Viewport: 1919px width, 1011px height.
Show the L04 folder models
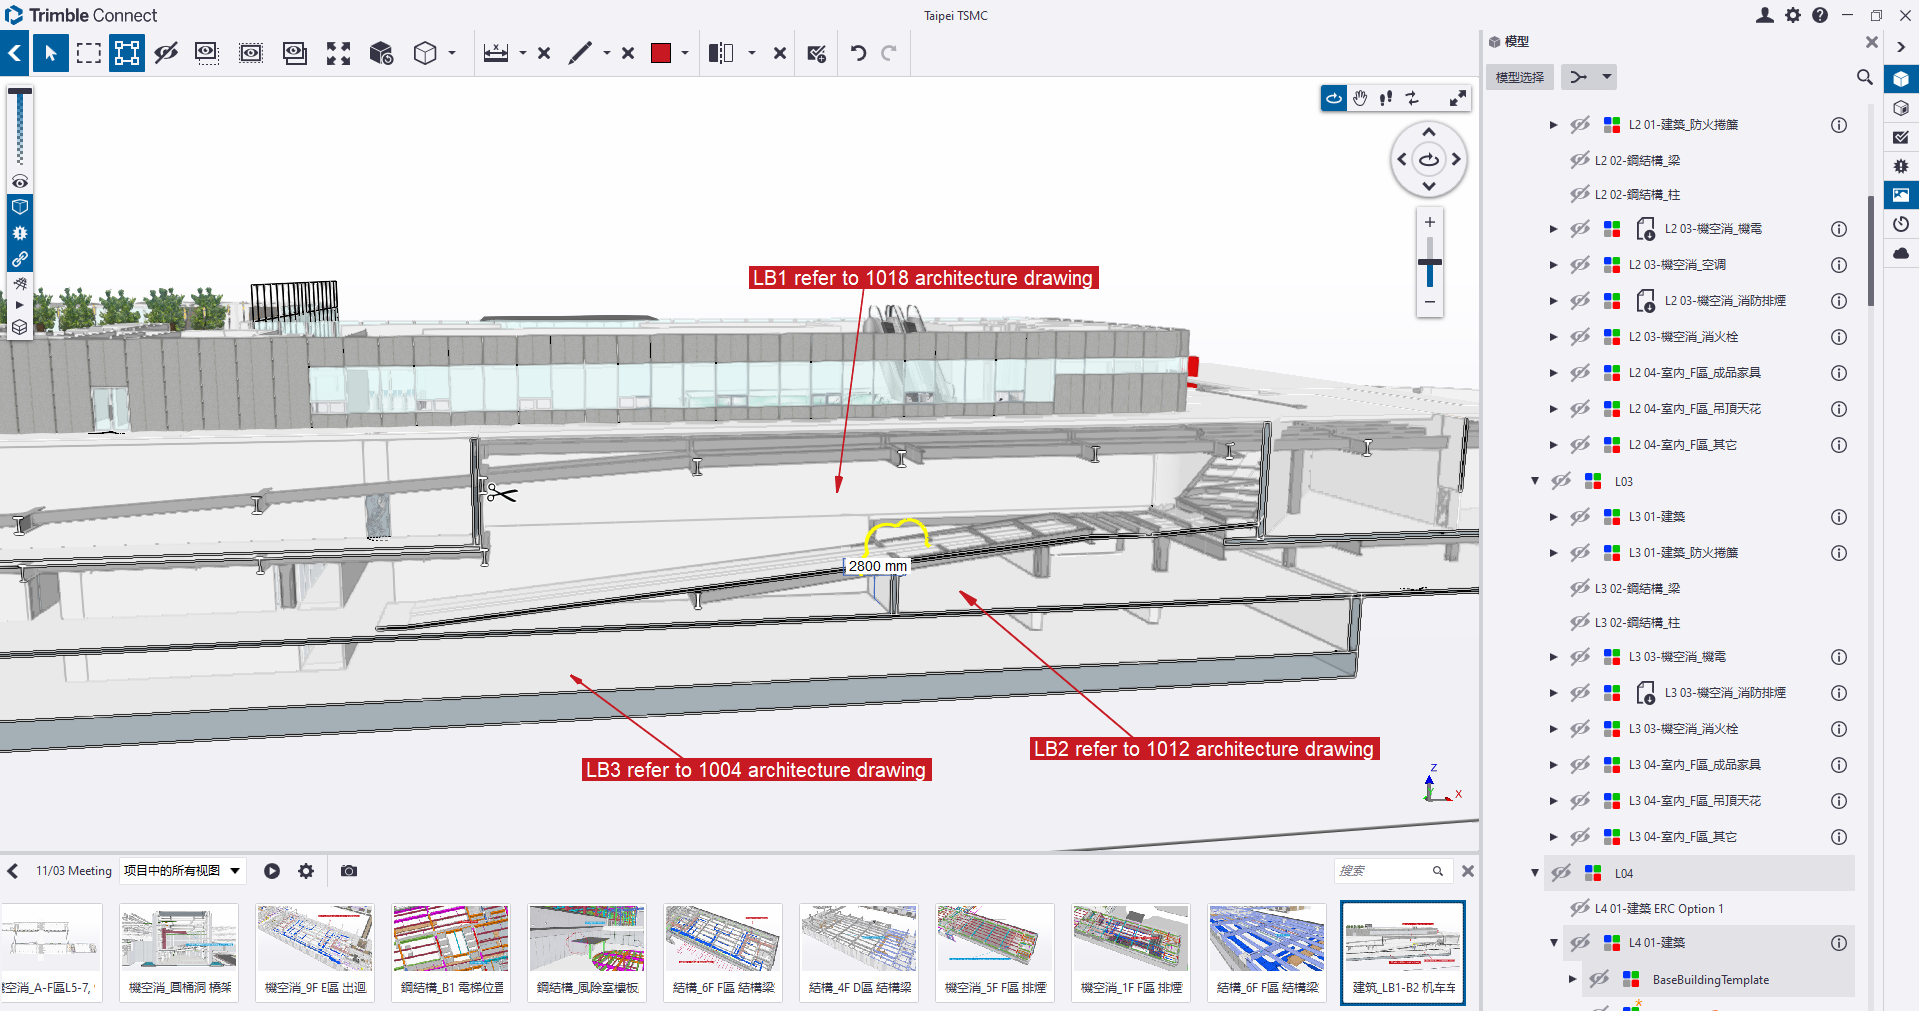click(x=1561, y=873)
